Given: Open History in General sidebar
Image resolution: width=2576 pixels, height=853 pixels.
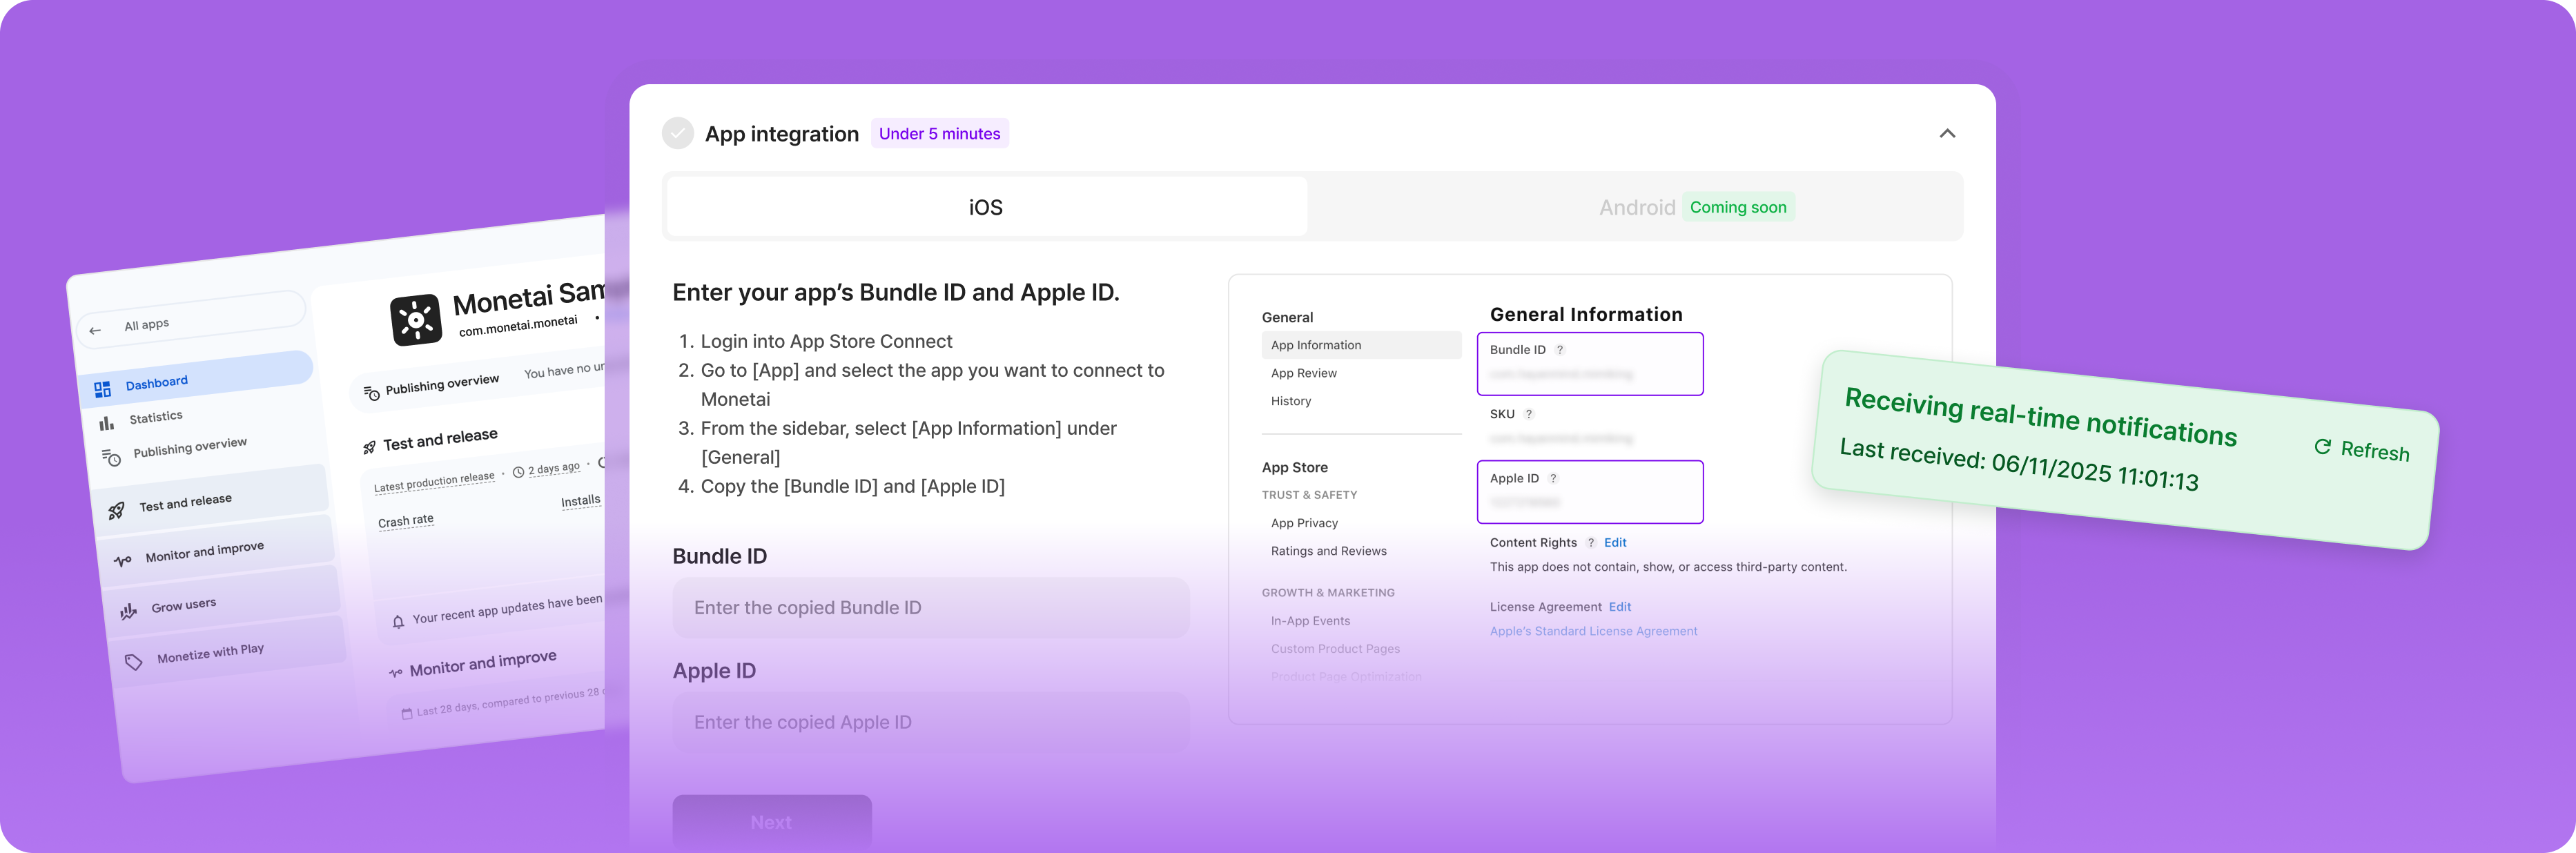Looking at the screenshot, I should pyautogui.click(x=1291, y=401).
